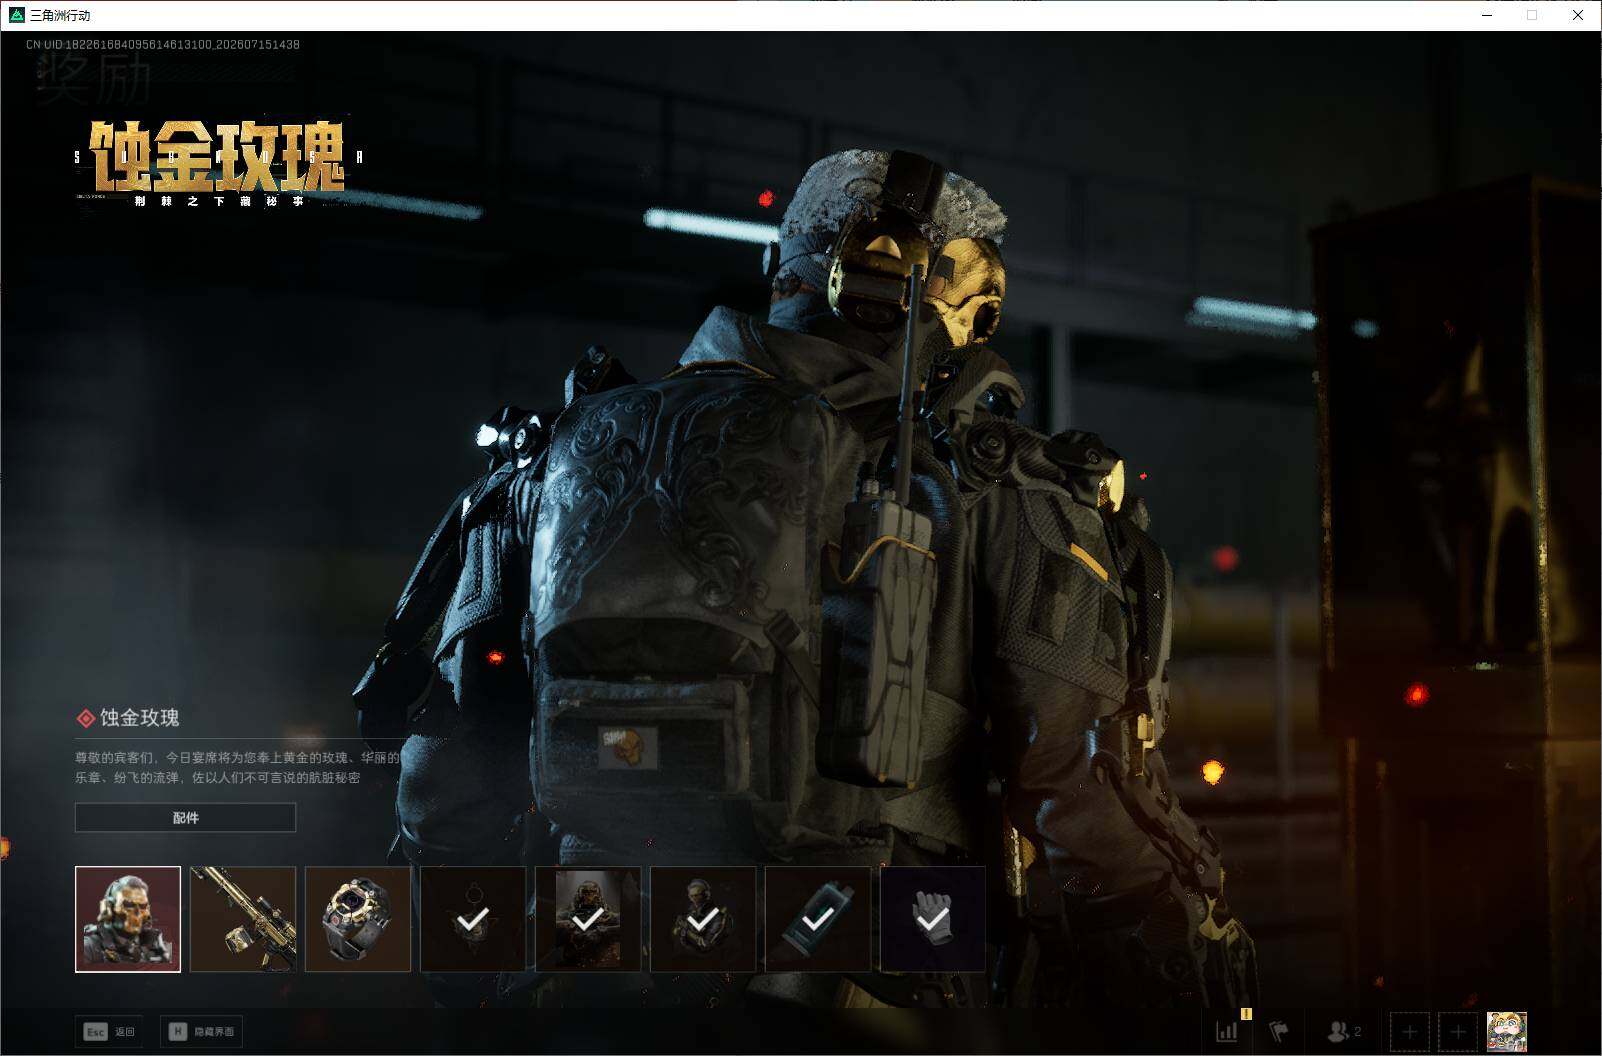Select the checked operator card beside the pendant

point(588,919)
